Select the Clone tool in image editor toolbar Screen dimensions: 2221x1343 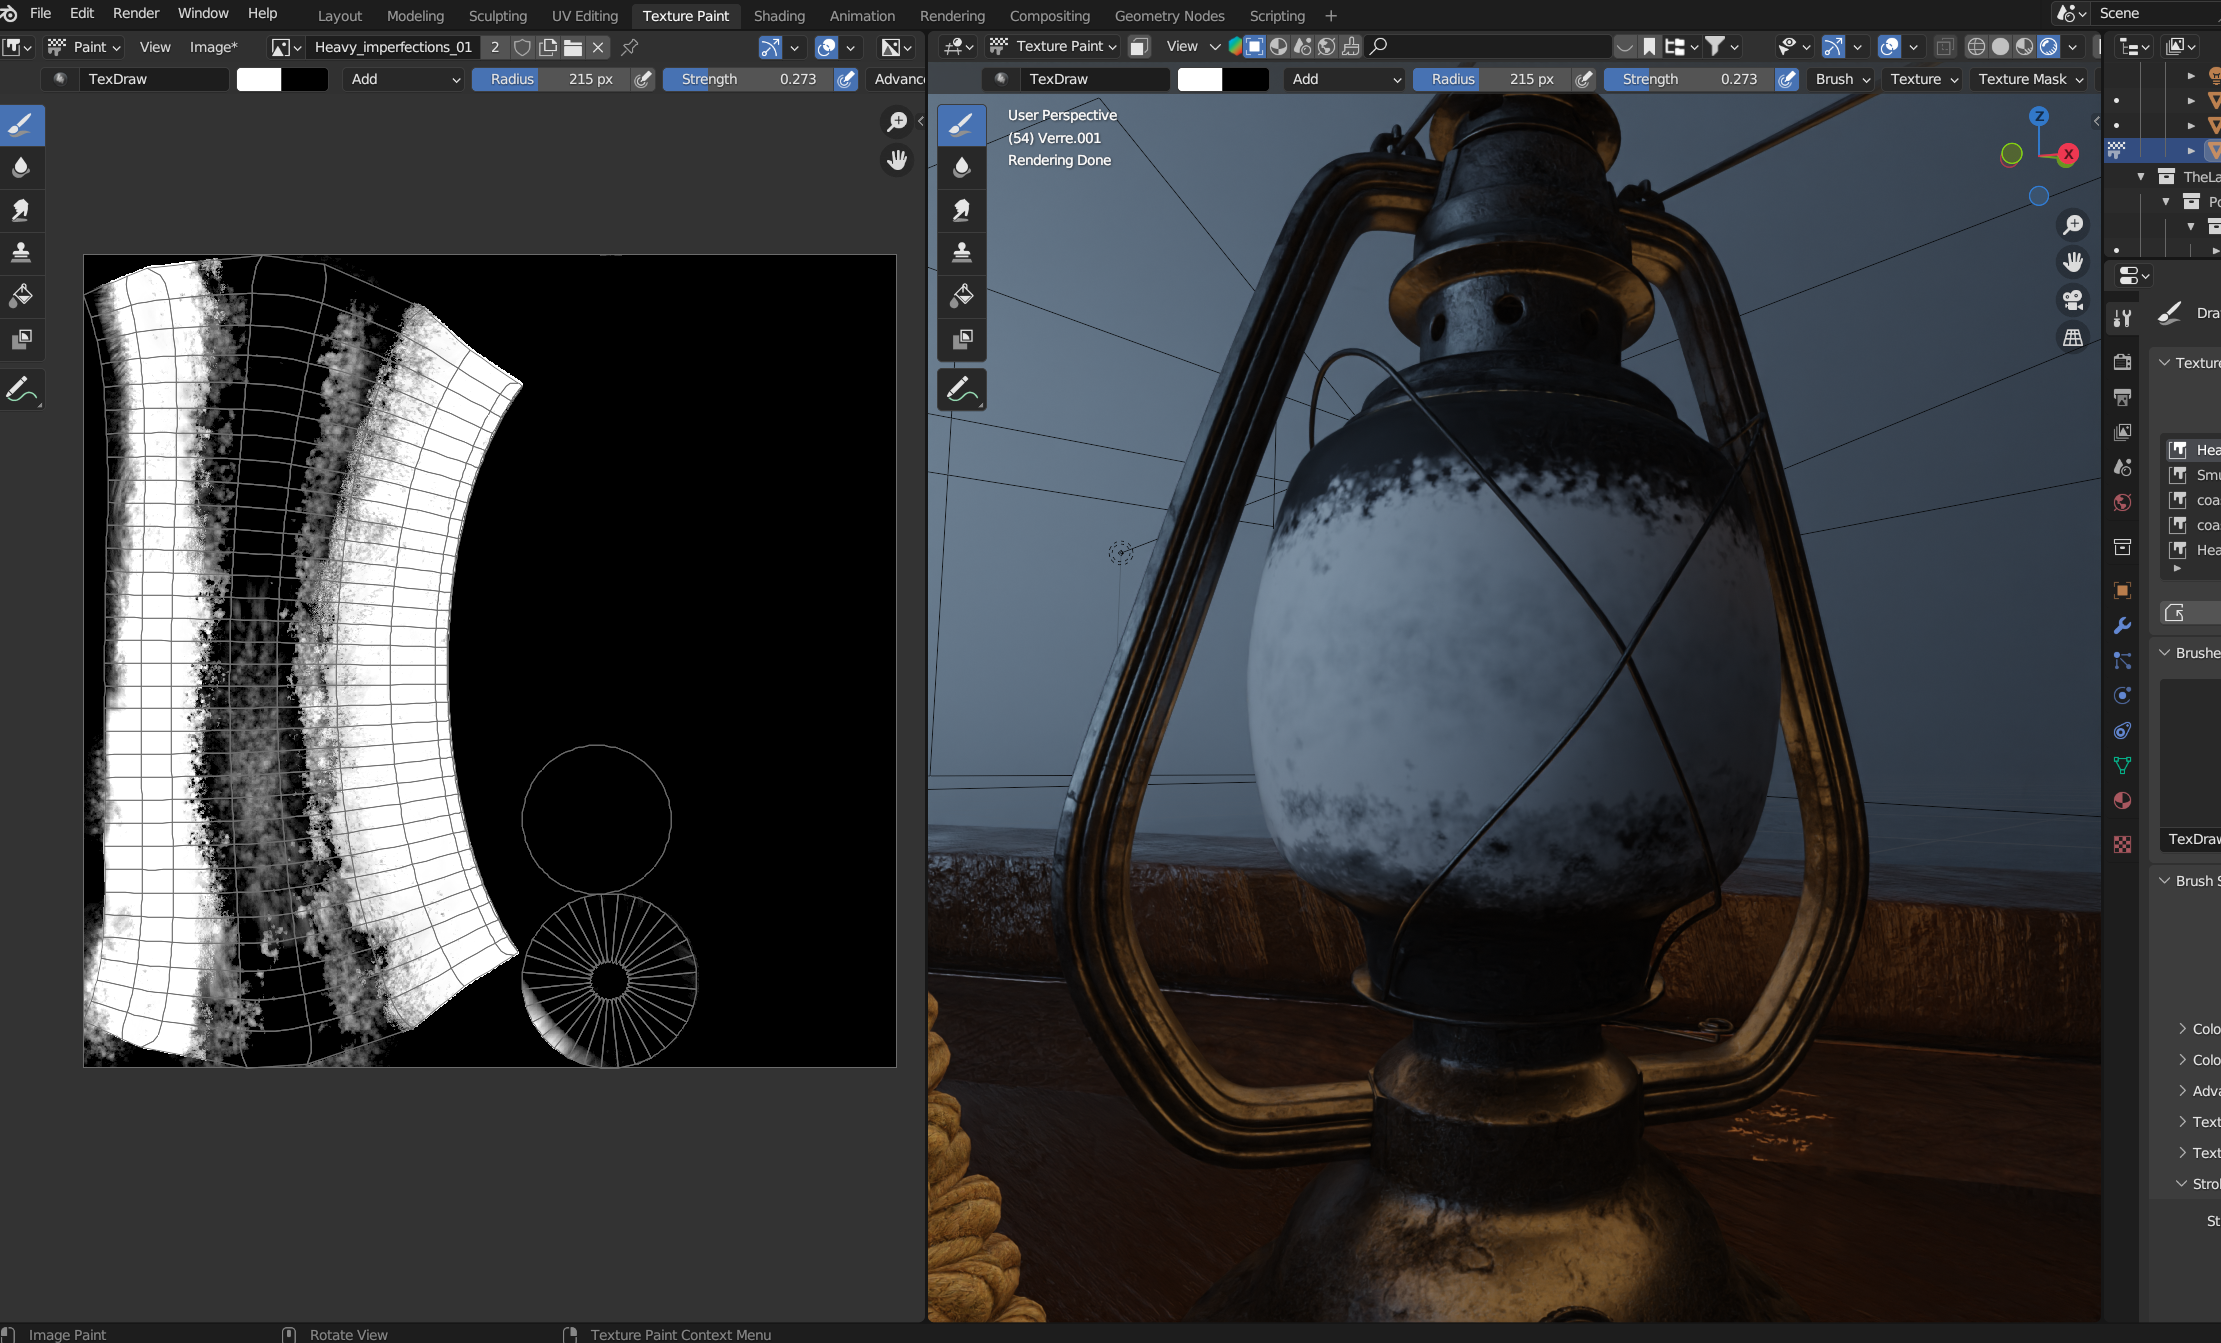click(21, 253)
